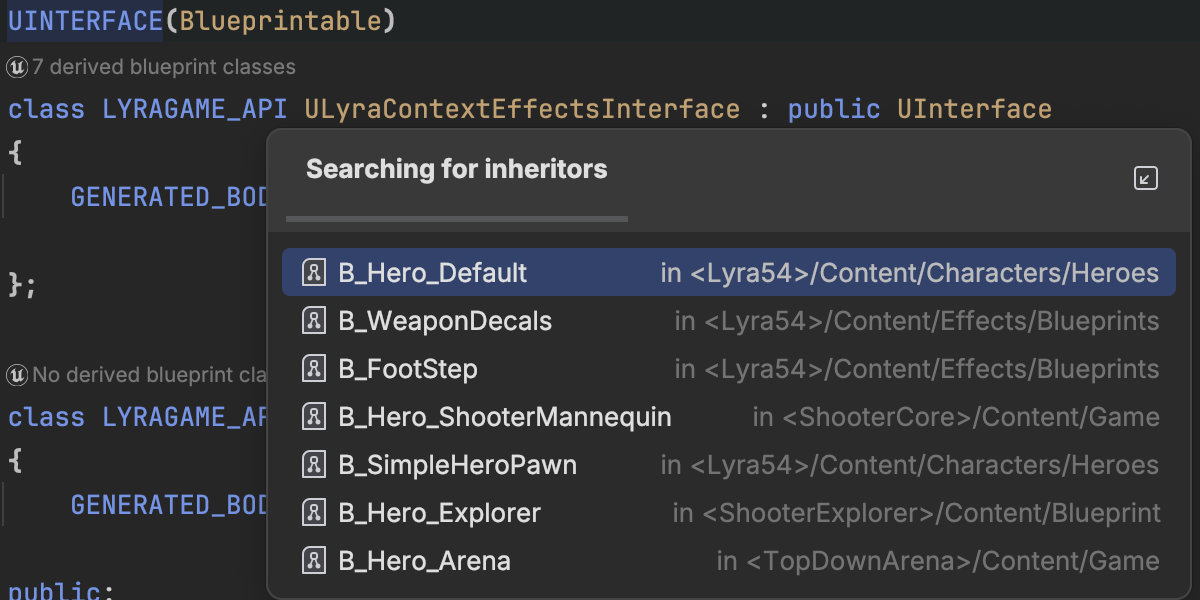1200x600 pixels.
Task: Click the blueprint icon for B_FootStep
Action: [313, 368]
